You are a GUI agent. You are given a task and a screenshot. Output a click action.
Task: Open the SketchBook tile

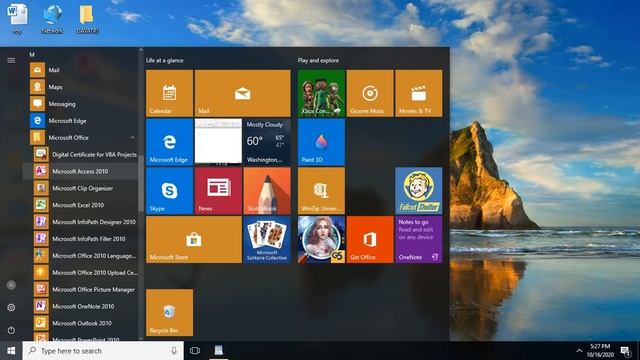[267, 191]
